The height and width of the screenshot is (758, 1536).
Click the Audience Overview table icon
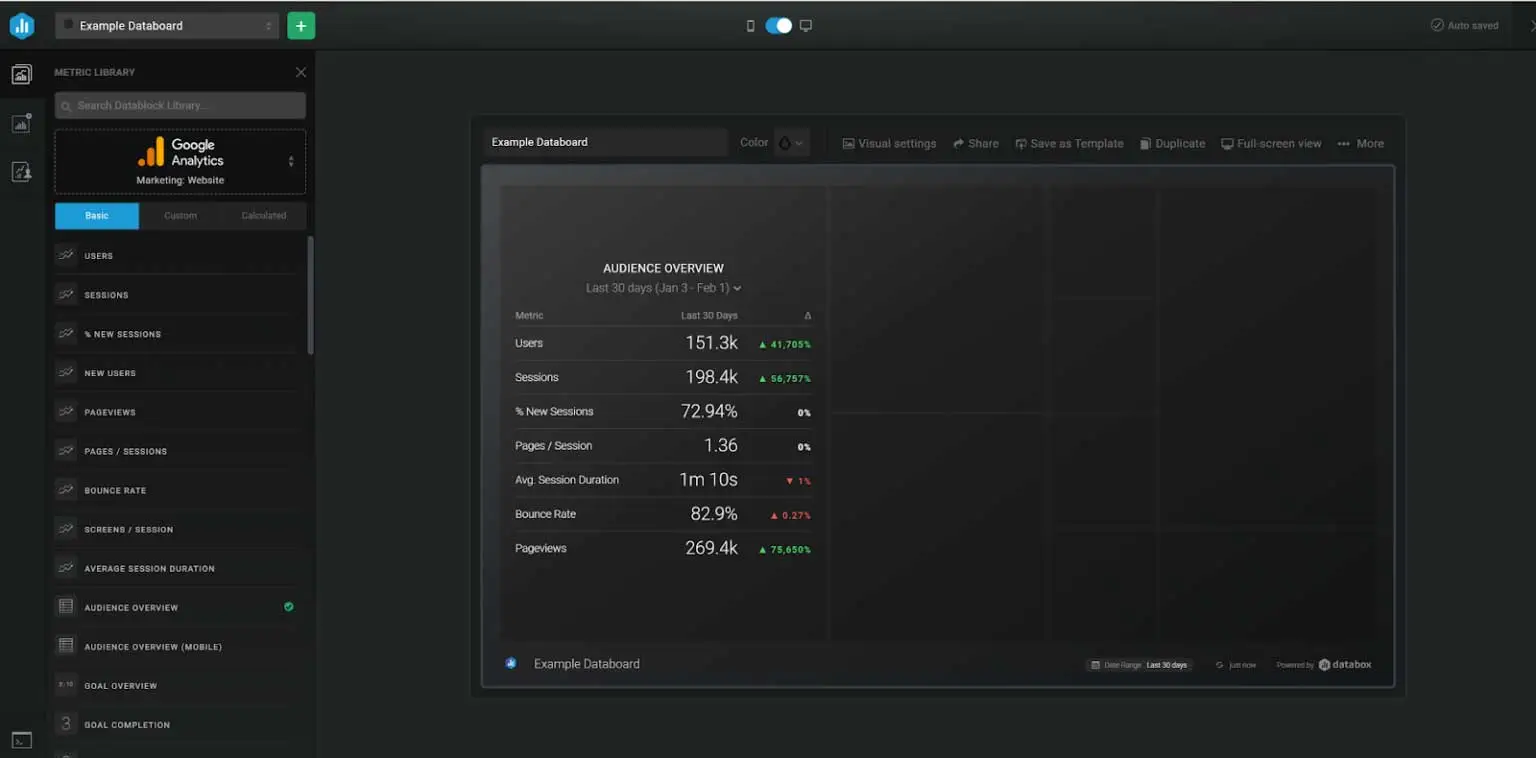[x=66, y=607]
